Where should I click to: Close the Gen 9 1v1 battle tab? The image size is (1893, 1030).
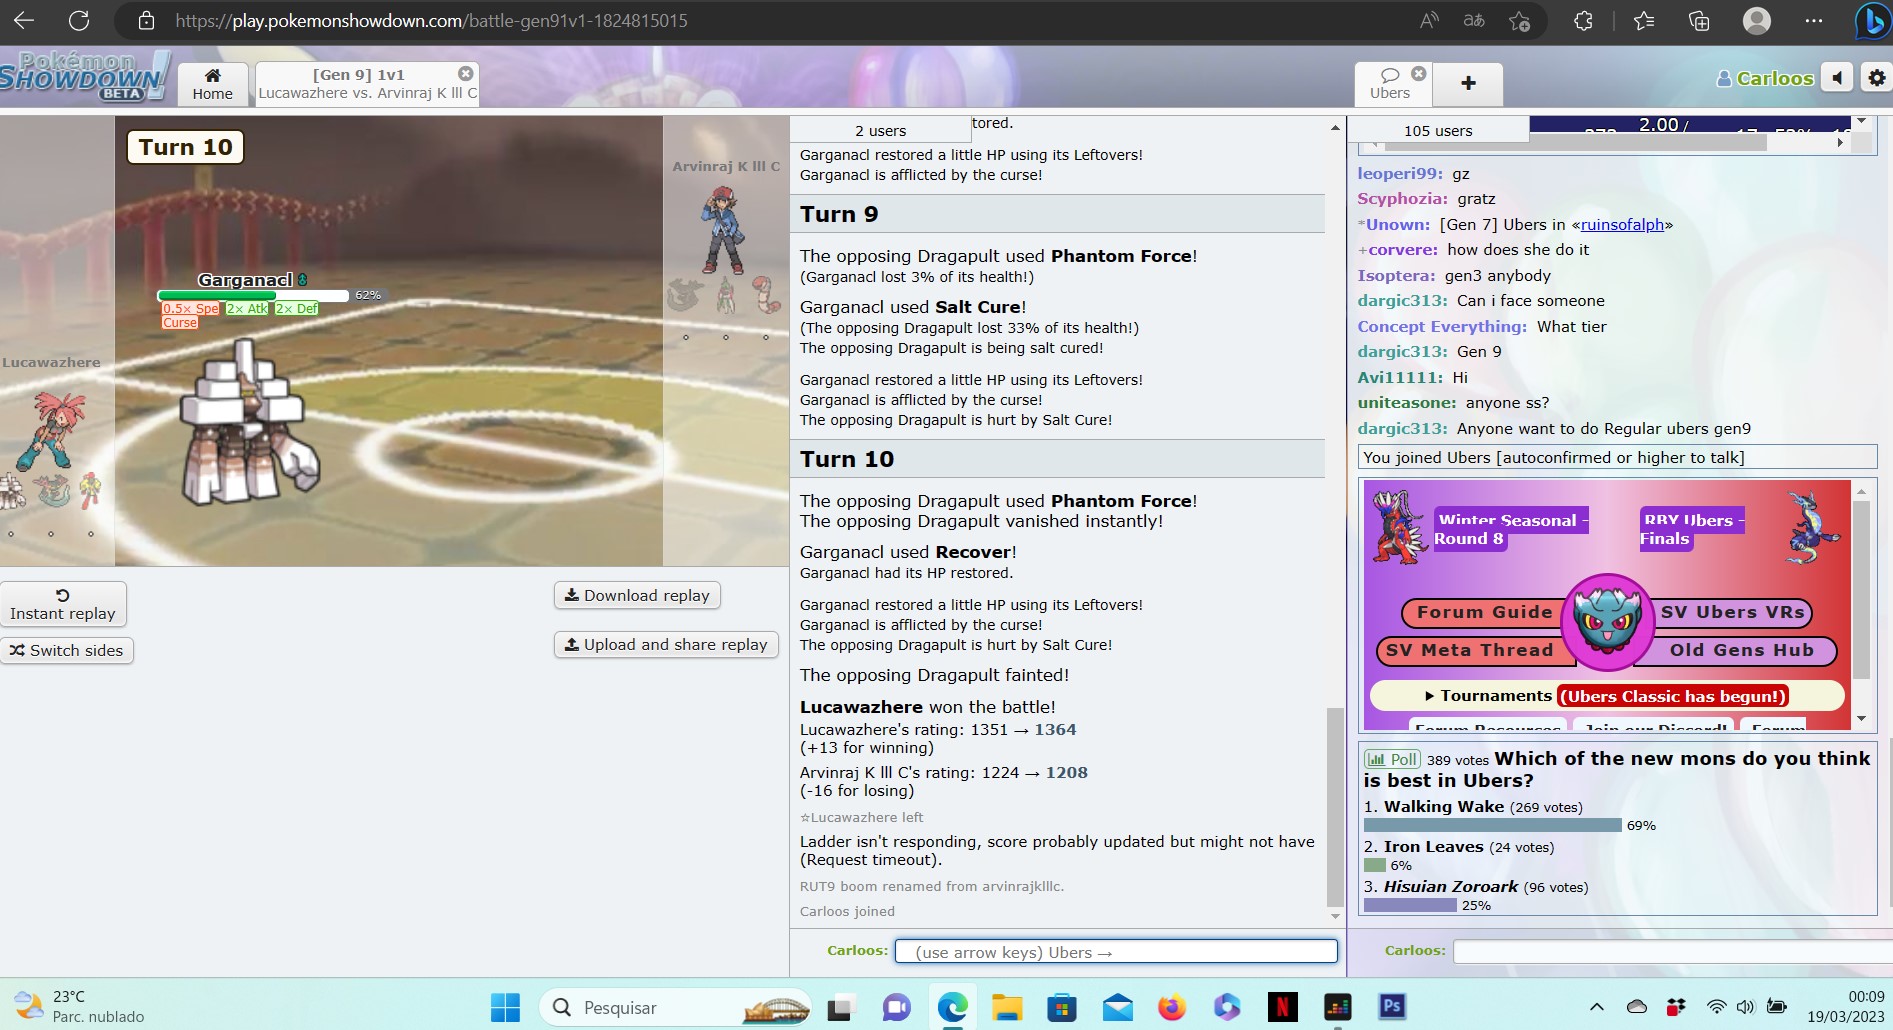tap(465, 74)
